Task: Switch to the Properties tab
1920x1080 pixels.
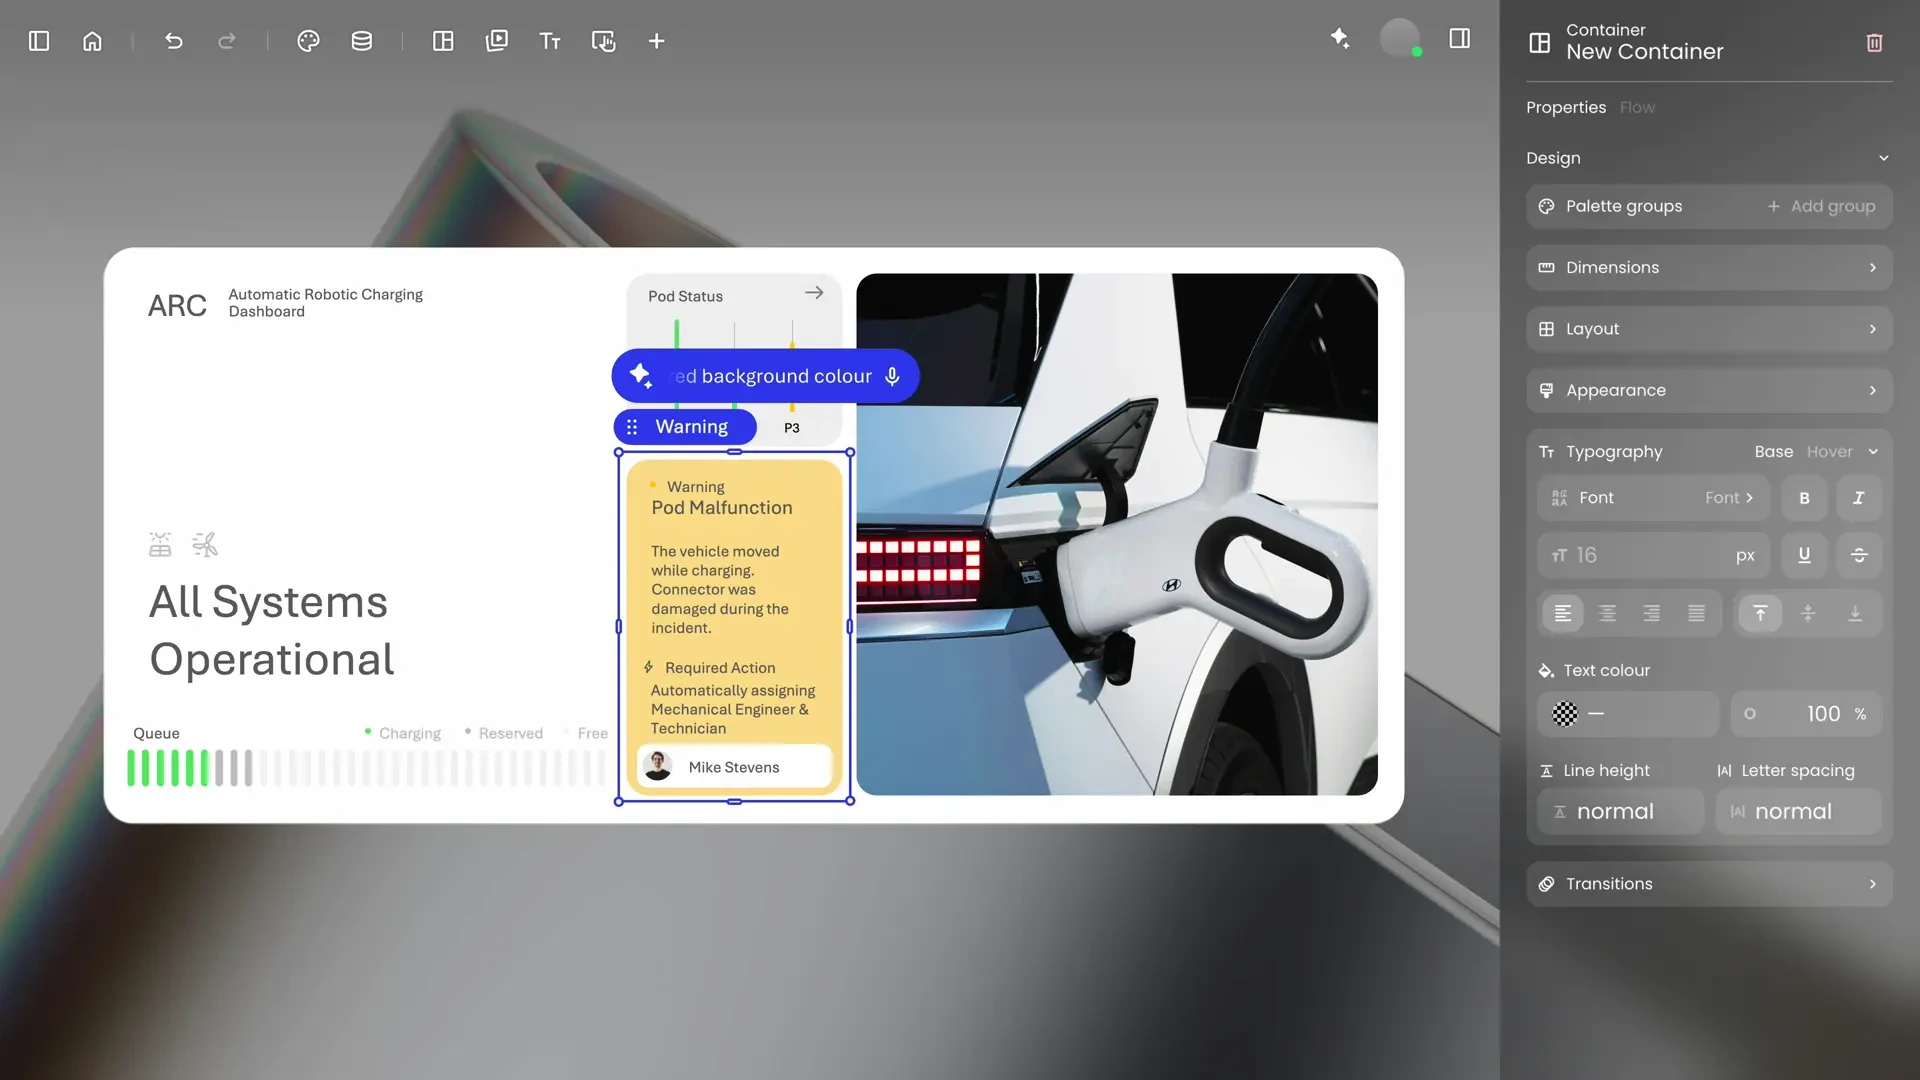Action: tap(1566, 107)
